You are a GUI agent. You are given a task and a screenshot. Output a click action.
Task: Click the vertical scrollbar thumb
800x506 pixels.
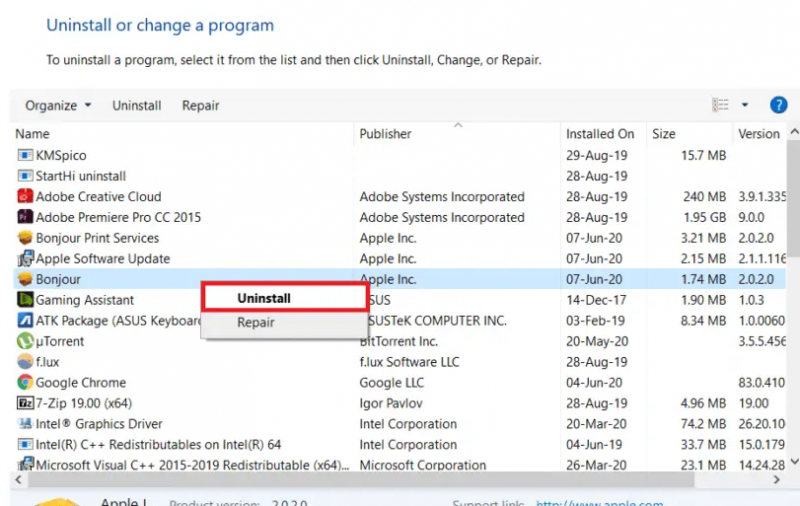click(794, 198)
